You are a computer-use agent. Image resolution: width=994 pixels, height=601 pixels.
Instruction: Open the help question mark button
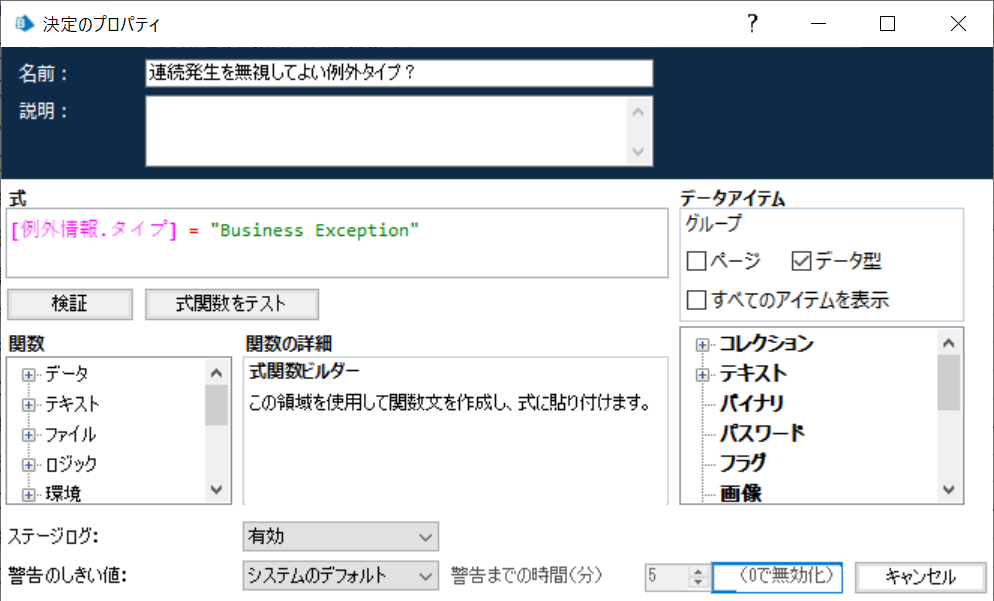tap(752, 23)
